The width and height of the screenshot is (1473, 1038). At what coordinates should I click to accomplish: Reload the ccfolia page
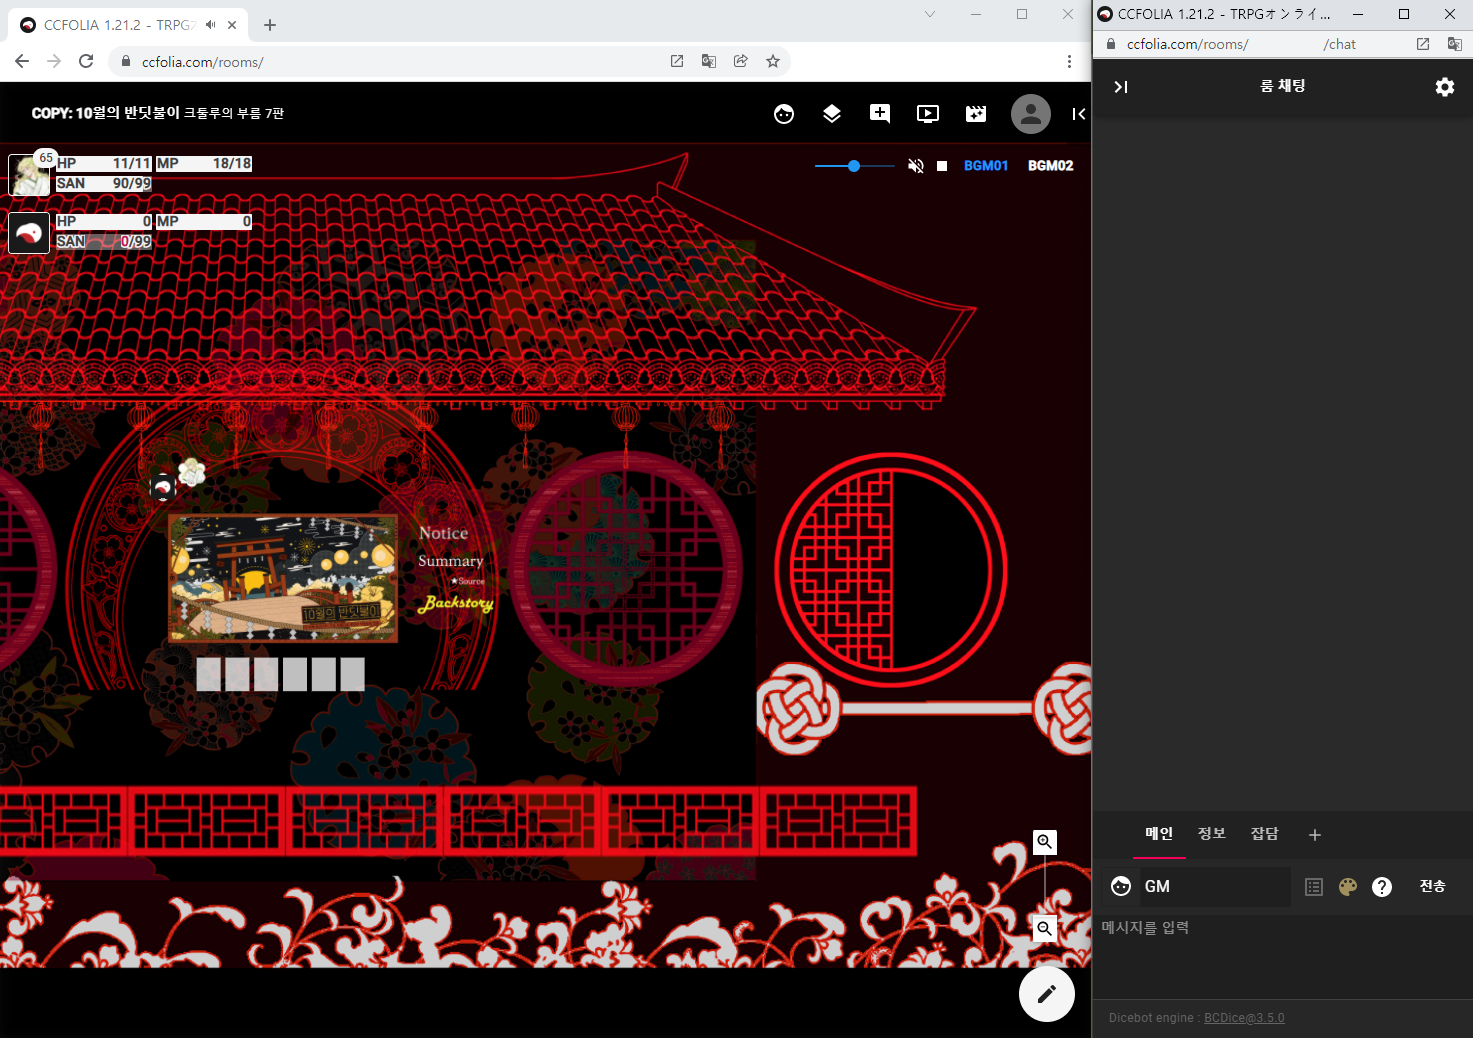86,61
